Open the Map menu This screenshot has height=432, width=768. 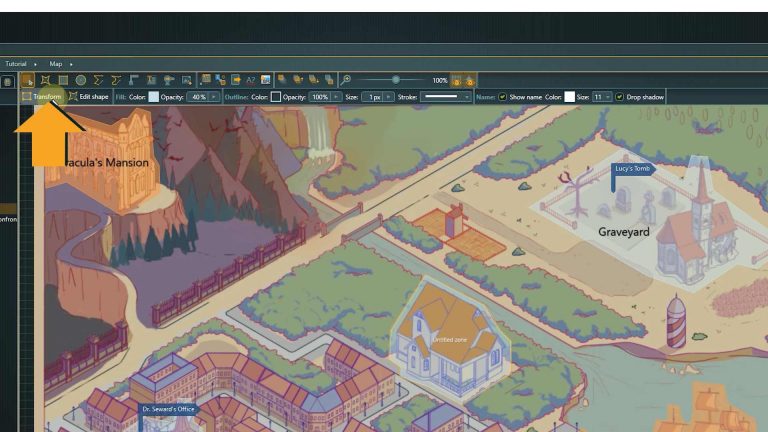[55, 64]
